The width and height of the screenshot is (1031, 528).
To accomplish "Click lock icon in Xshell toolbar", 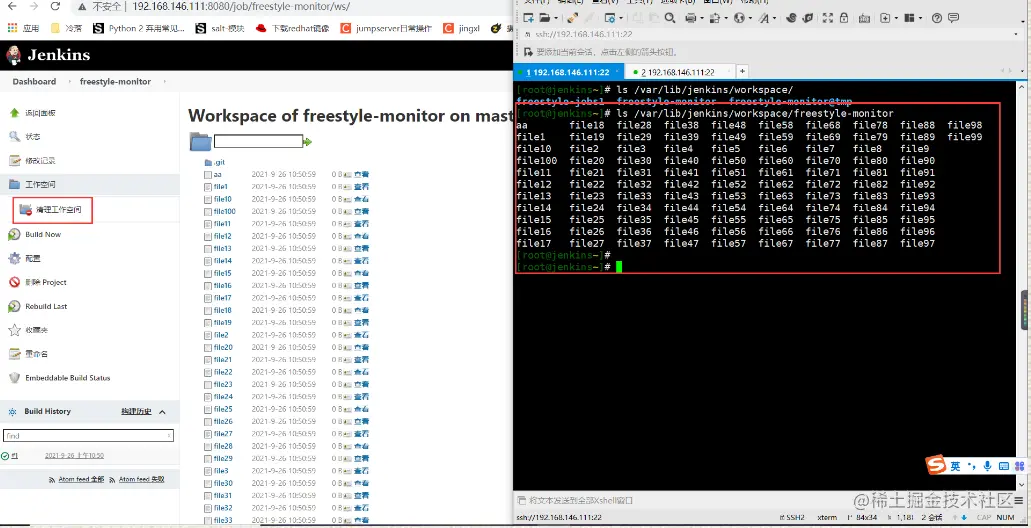I will tap(844, 18).
